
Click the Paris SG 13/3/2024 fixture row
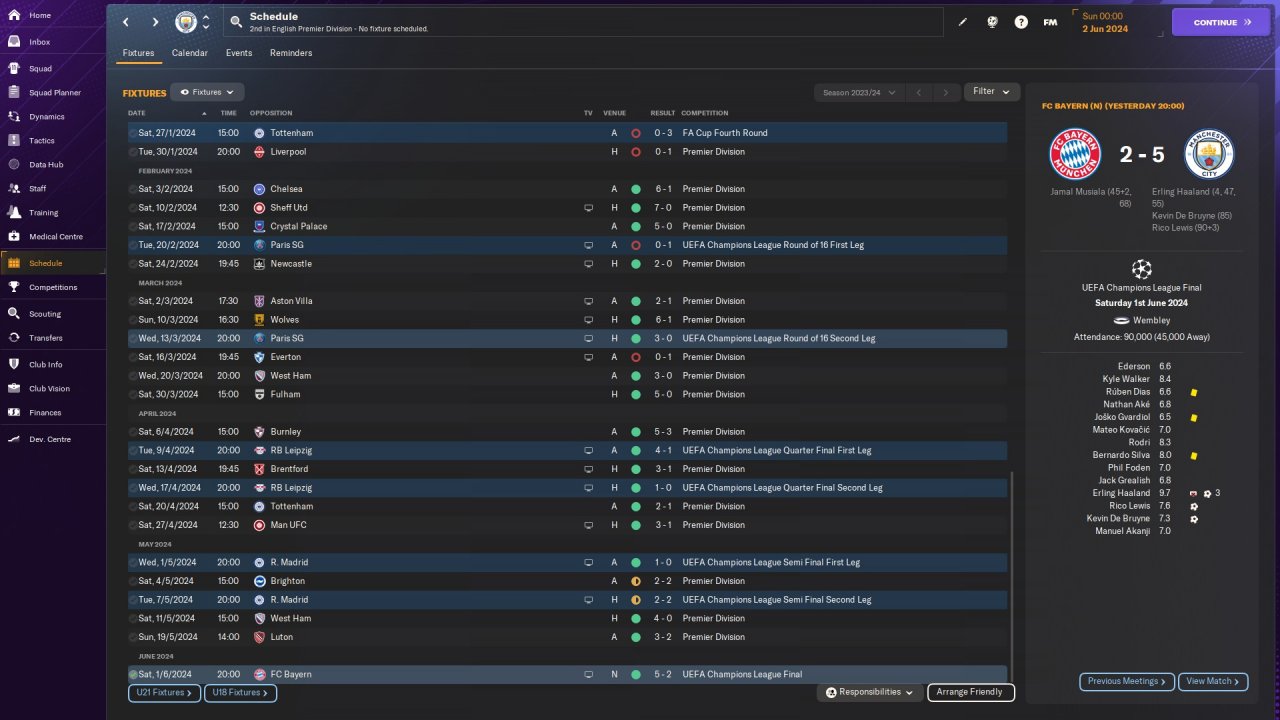[x=567, y=339]
